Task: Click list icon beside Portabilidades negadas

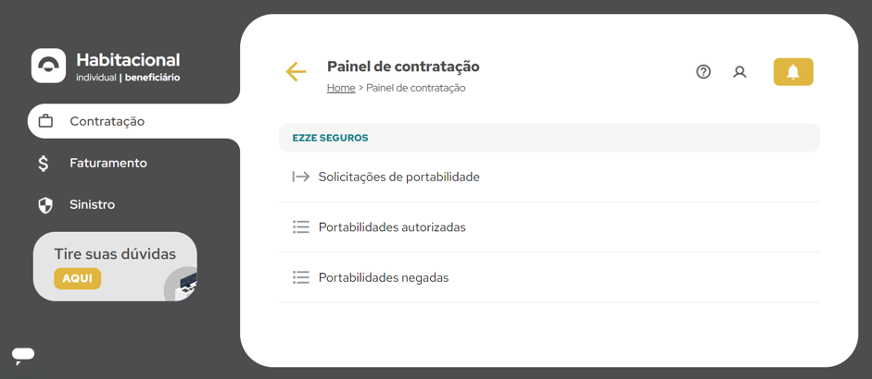Action: [301, 277]
